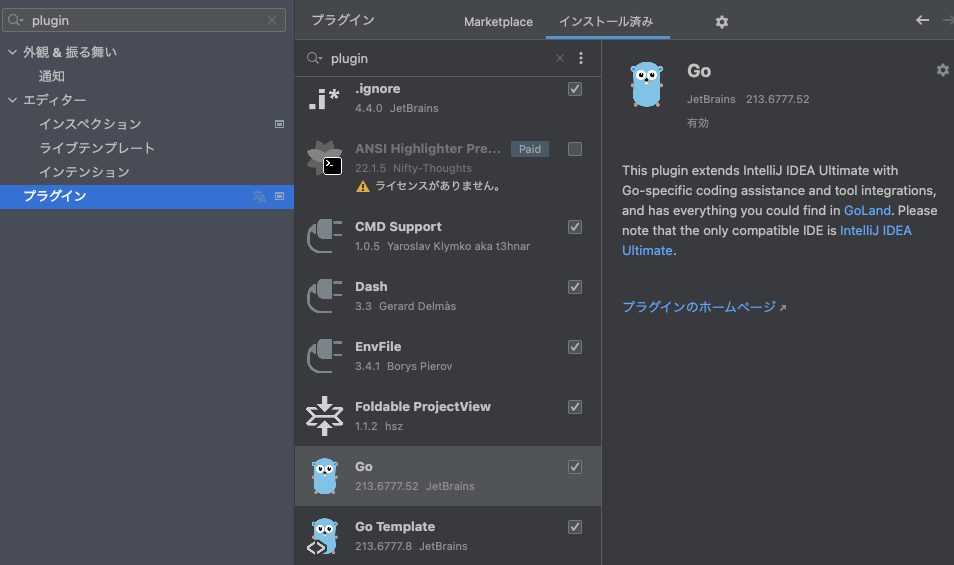The image size is (954, 565).
Task: Open plugin settings gear beside installed tab
Action: pos(722,22)
